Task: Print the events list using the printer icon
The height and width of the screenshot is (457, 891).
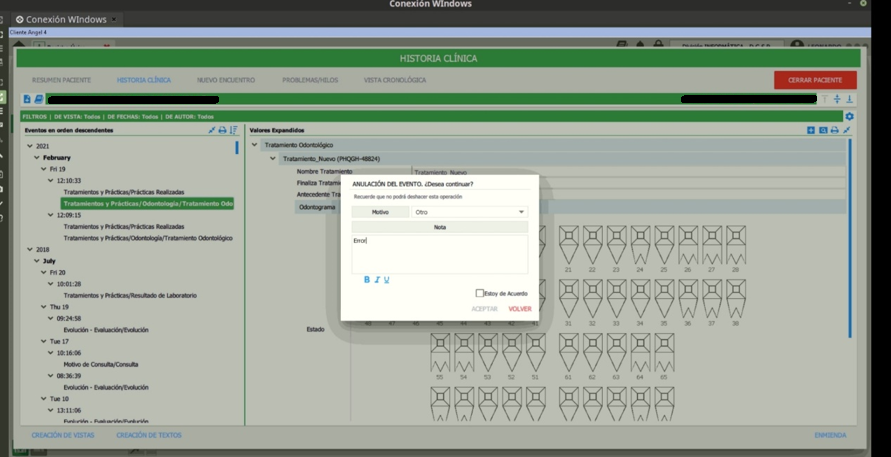Action: (222, 130)
